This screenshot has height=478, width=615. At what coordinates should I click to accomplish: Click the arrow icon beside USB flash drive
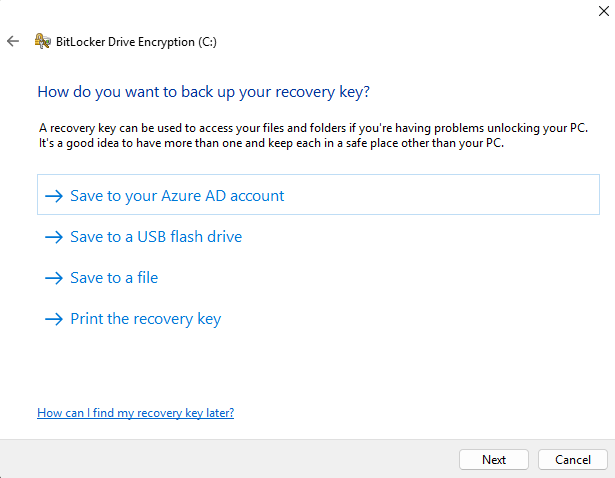pyautogui.click(x=54, y=237)
